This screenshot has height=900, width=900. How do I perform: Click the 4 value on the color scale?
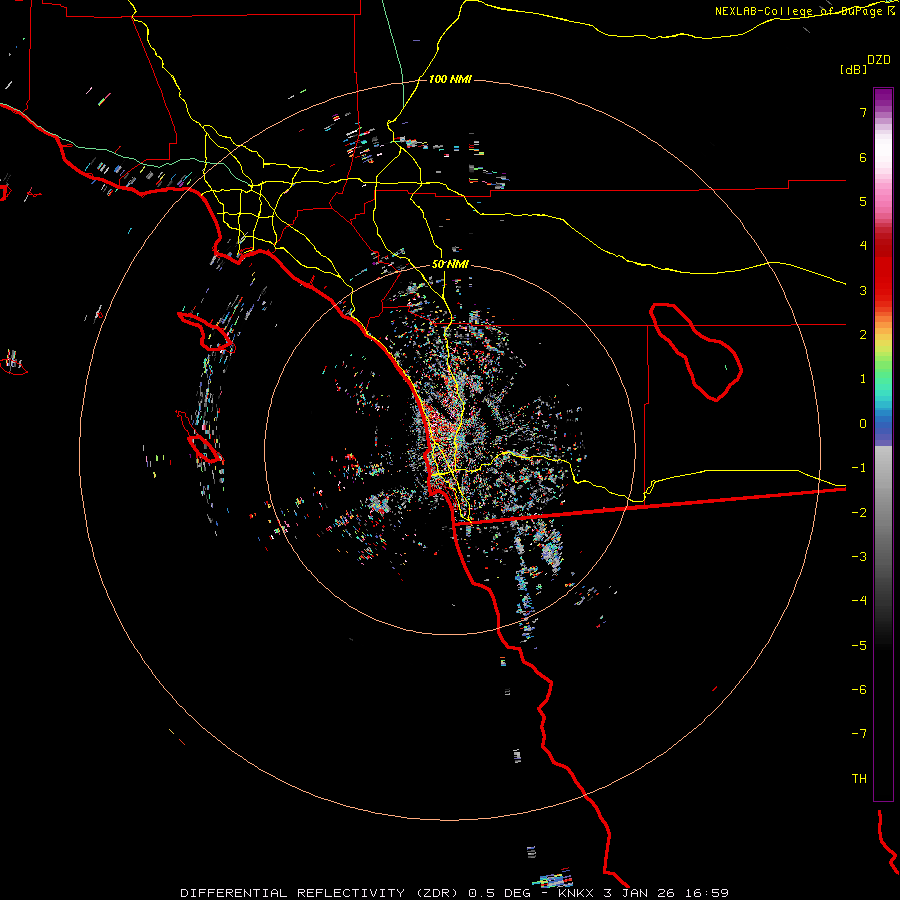pyautogui.click(x=863, y=246)
